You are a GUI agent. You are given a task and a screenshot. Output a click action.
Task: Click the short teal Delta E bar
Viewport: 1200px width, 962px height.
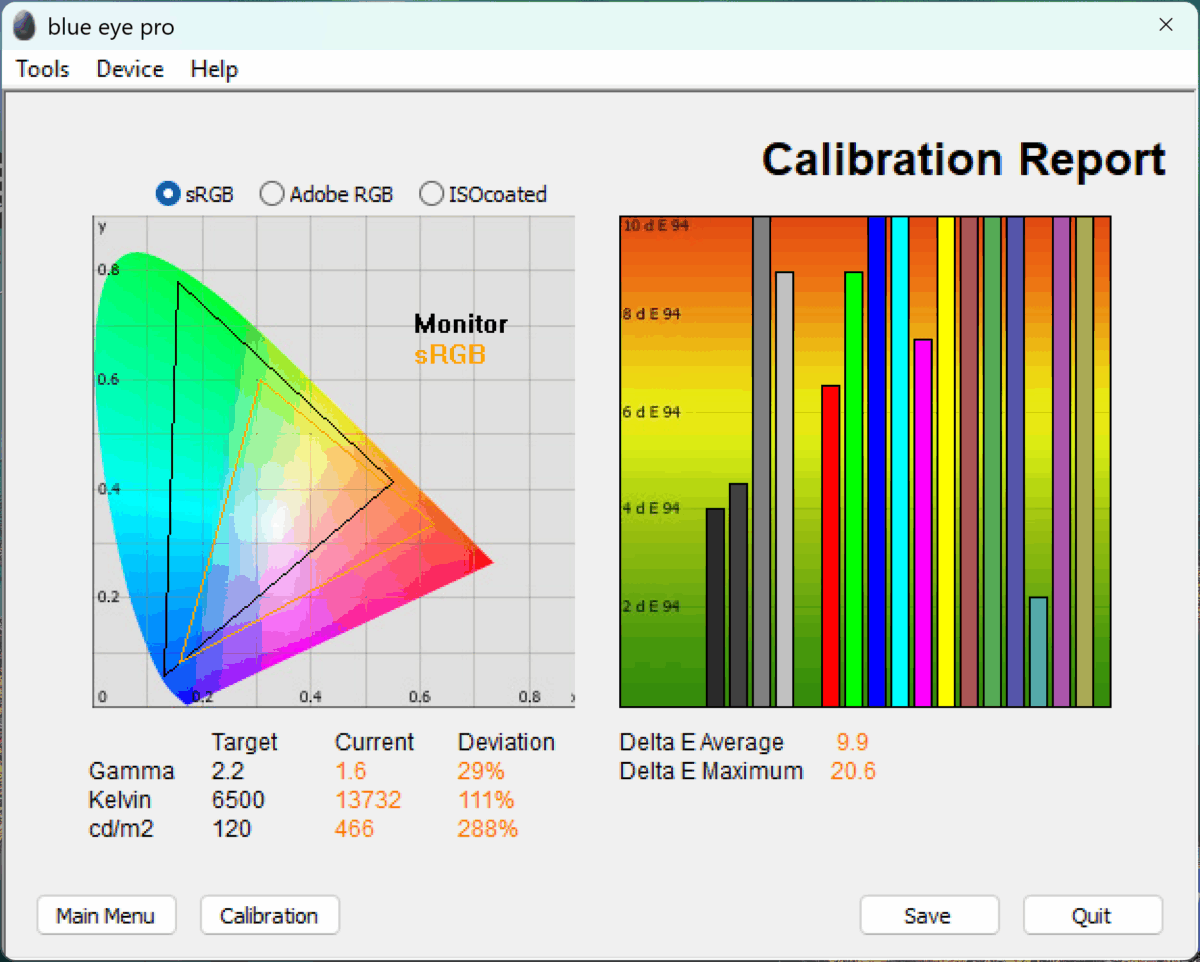pyautogui.click(x=1038, y=652)
